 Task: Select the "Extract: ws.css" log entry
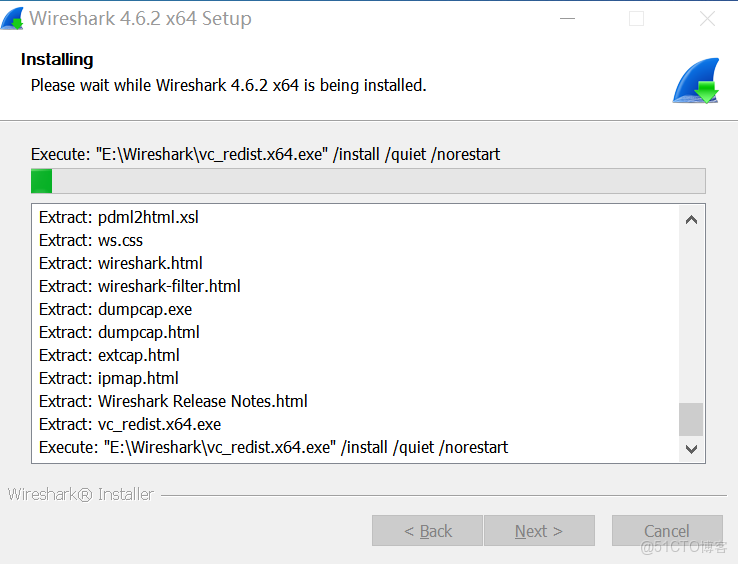[x=91, y=240]
